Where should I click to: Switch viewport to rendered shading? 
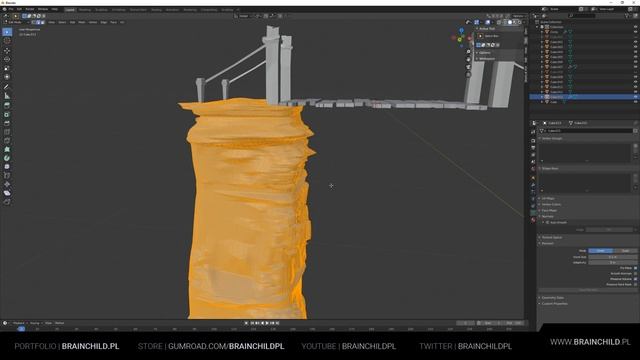click(520, 22)
